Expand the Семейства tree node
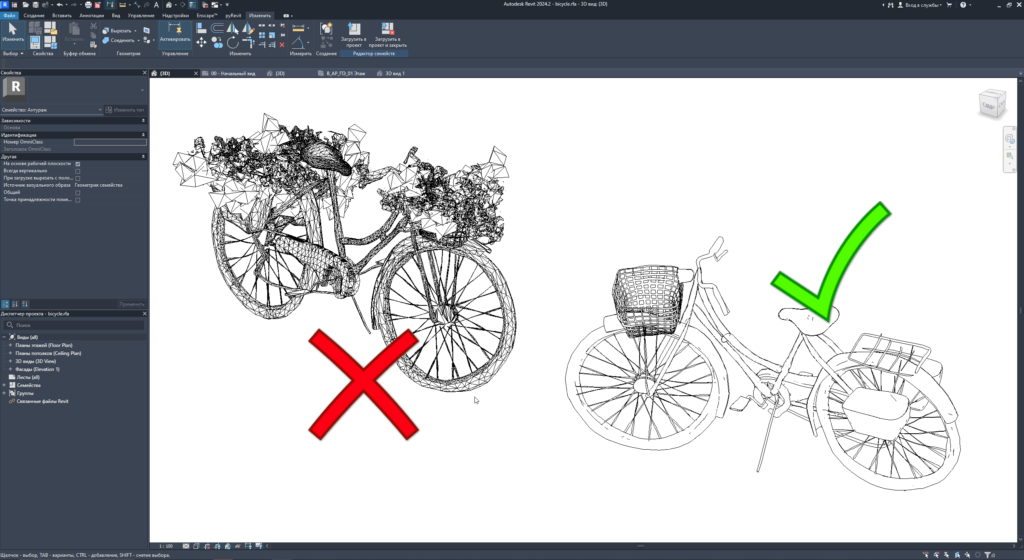 pos(4,385)
